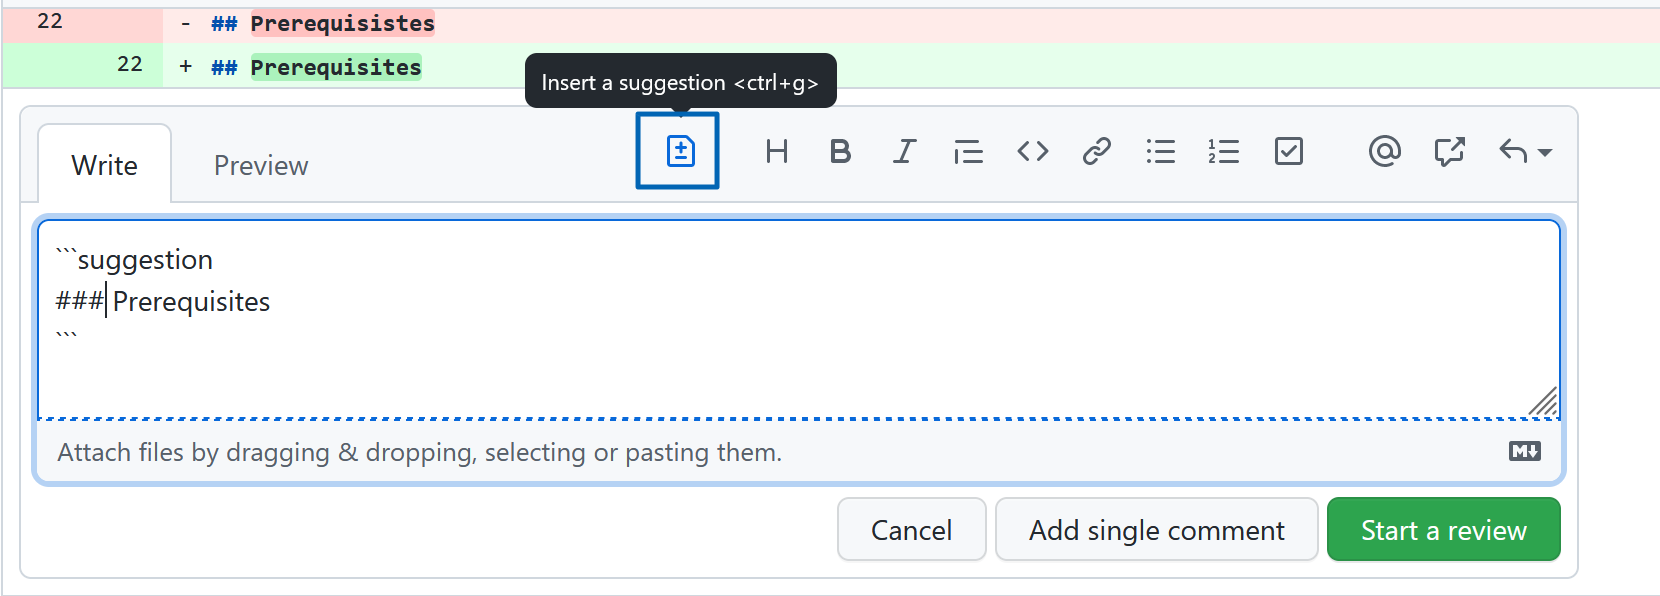The width and height of the screenshot is (1660, 596).
Task: Click inside the suggestion comment text area
Action: [798, 319]
